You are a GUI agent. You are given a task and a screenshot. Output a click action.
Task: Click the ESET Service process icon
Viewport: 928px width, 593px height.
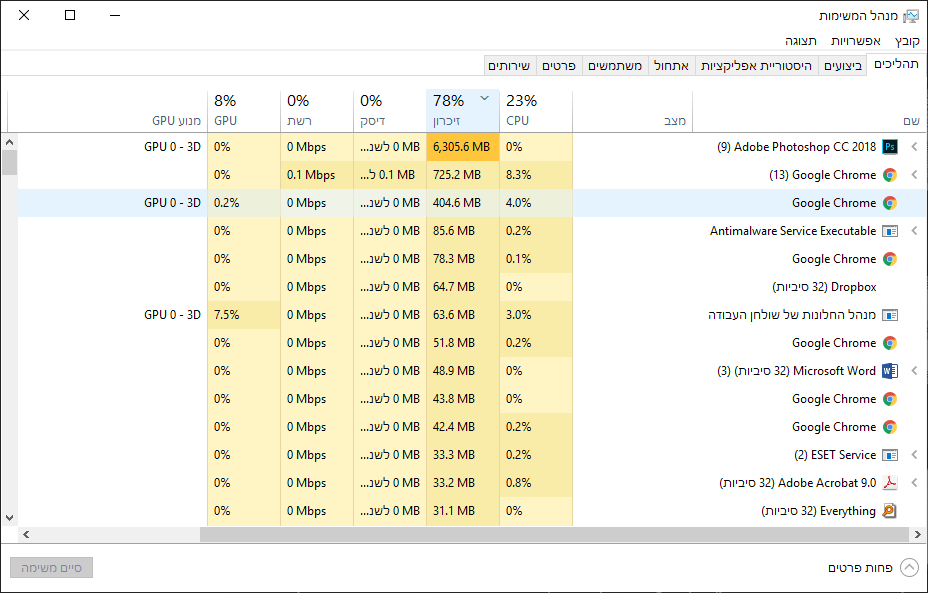(889, 455)
